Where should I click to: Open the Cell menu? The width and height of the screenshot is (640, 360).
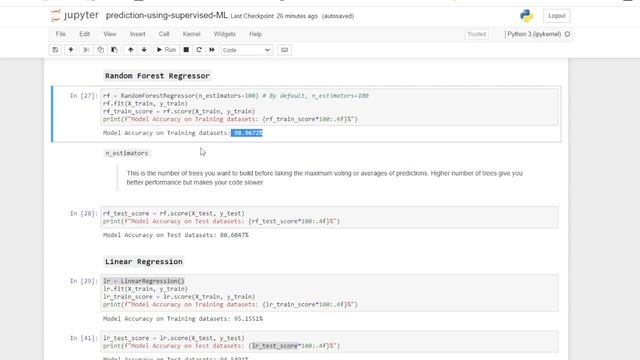[x=164, y=34]
